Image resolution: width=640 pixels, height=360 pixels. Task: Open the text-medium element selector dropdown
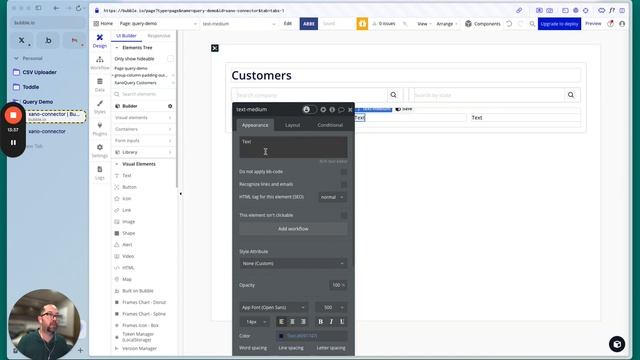(x=239, y=24)
